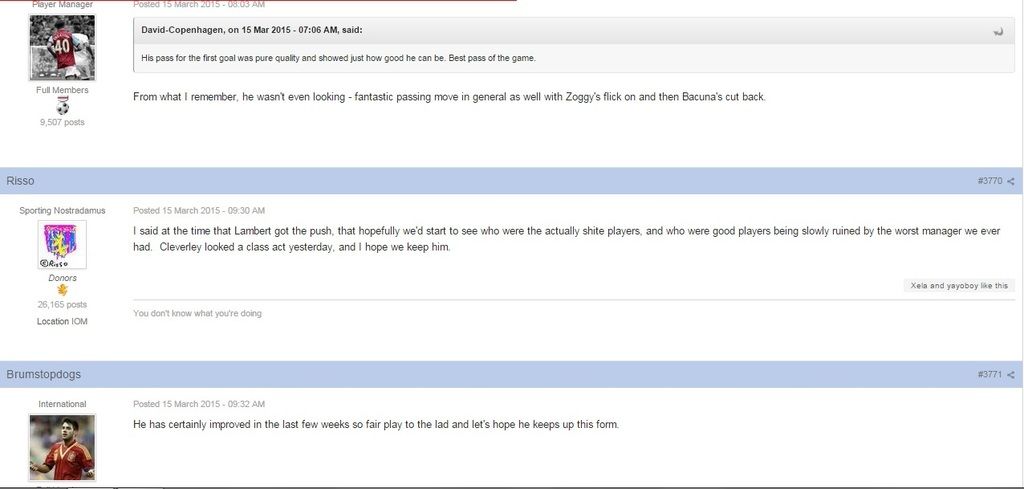Open the avatar of the player in the number 40 shirt

click(x=62, y=47)
